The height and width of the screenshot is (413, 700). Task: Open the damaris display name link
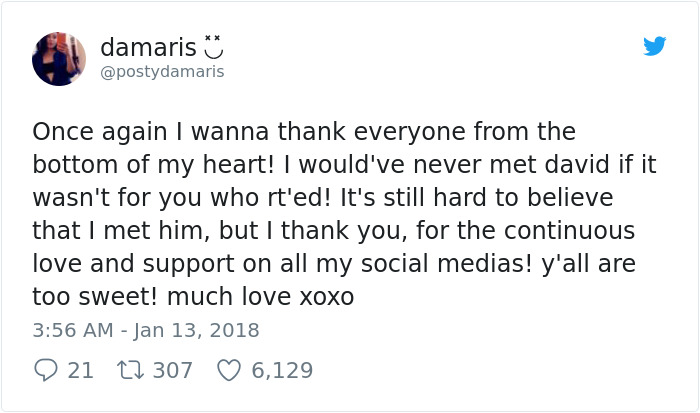pos(148,47)
